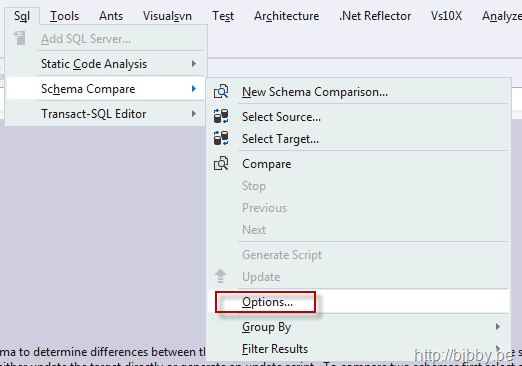The width and height of the screenshot is (522, 366).
Task: Open Transact-SQL Editor submenu
Action: click(x=105, y=114)
